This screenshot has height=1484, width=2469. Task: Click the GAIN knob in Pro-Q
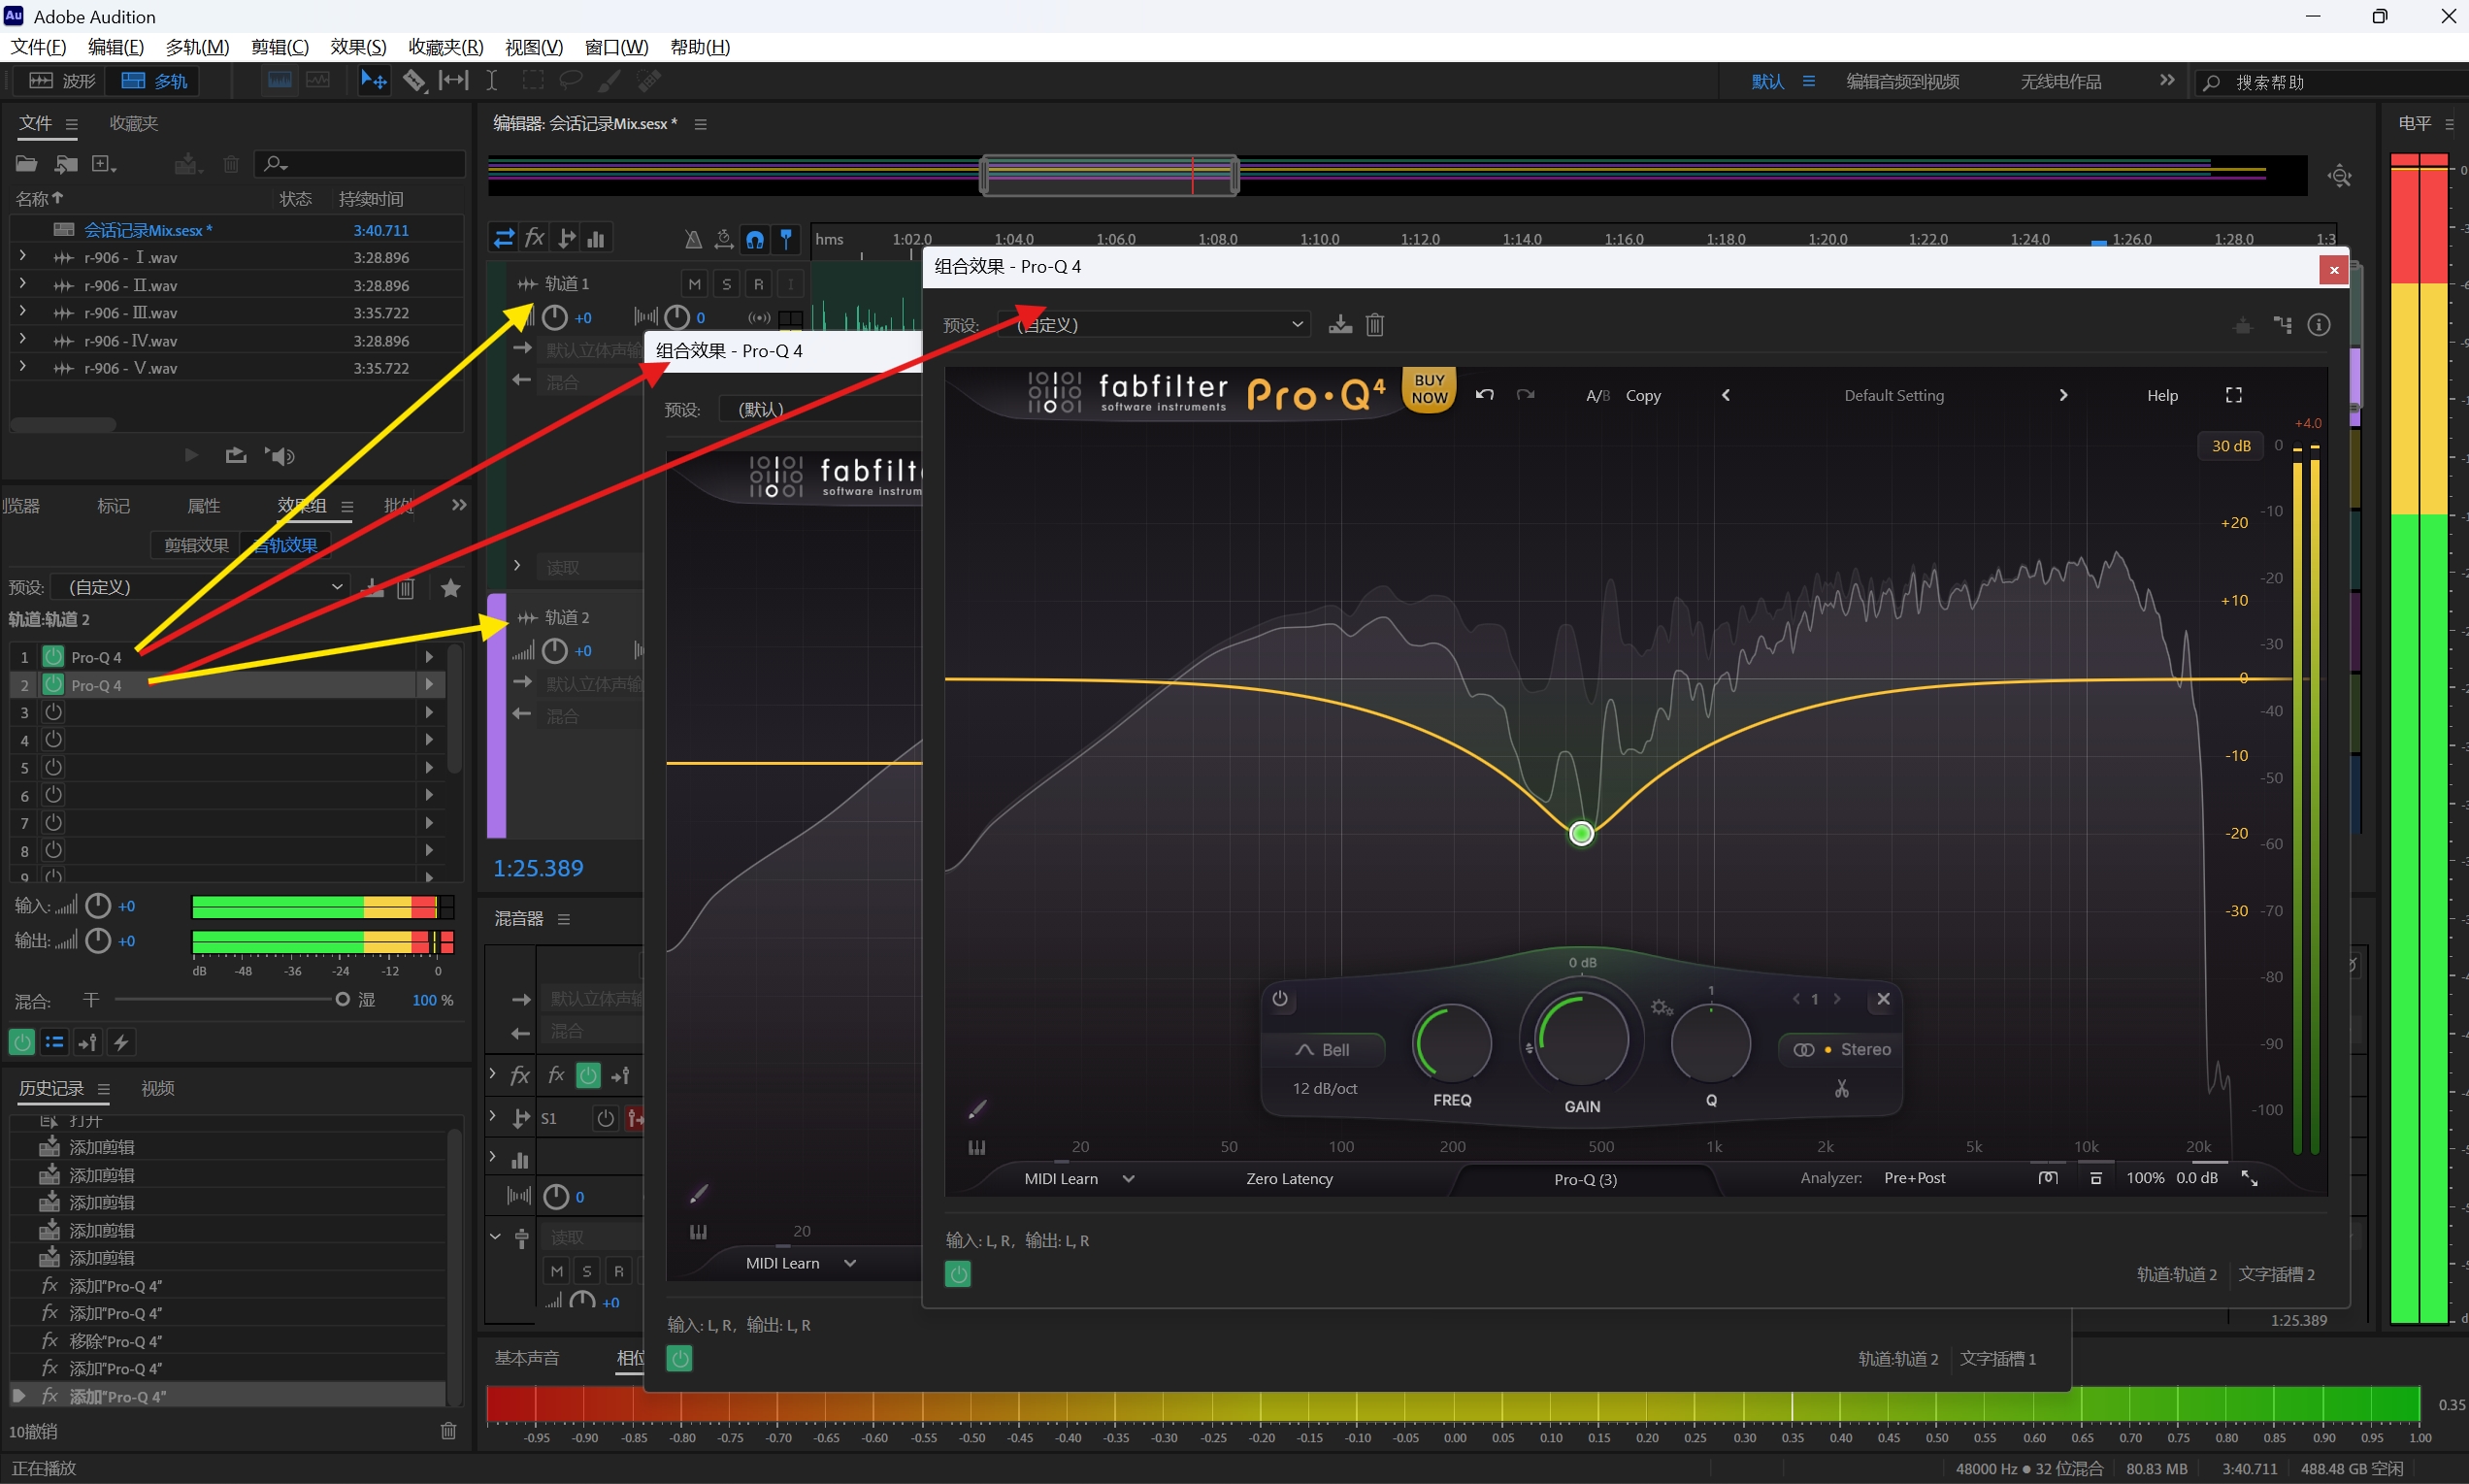pos(1581,1040)
